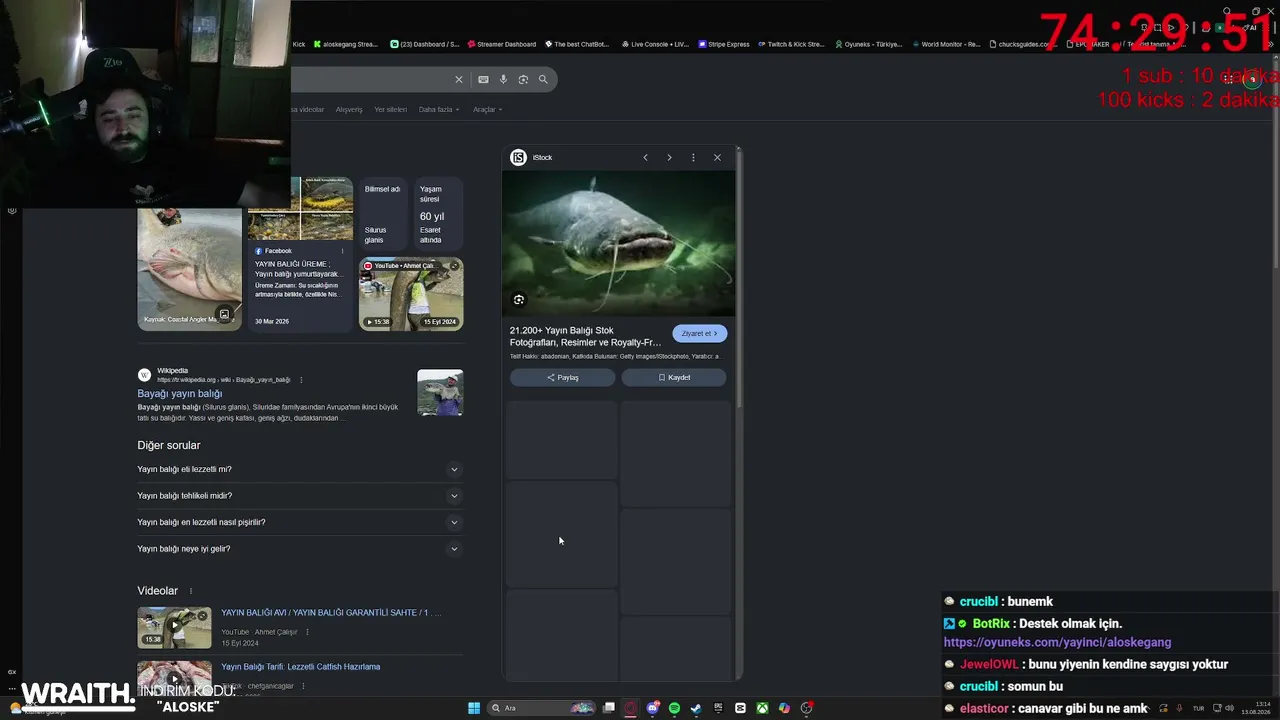Start voice search with the microphone
This screenshot has height=720, width=1280.
click(x=503, y=79)
